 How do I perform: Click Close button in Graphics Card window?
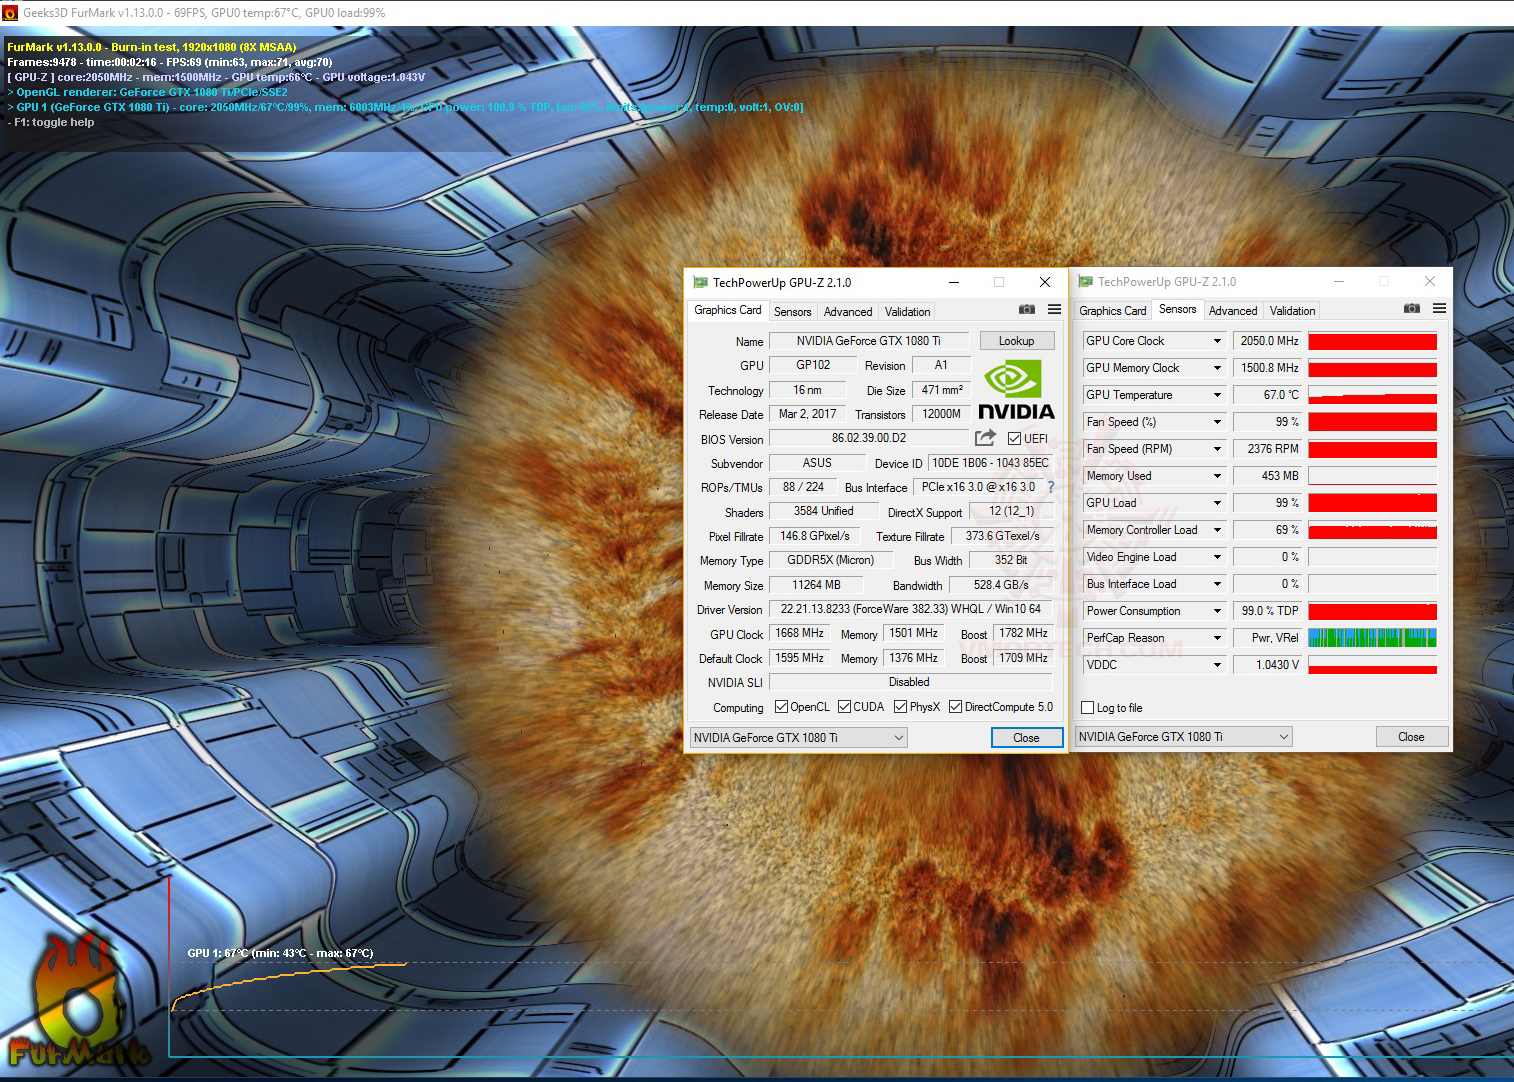click(1026, 738)
